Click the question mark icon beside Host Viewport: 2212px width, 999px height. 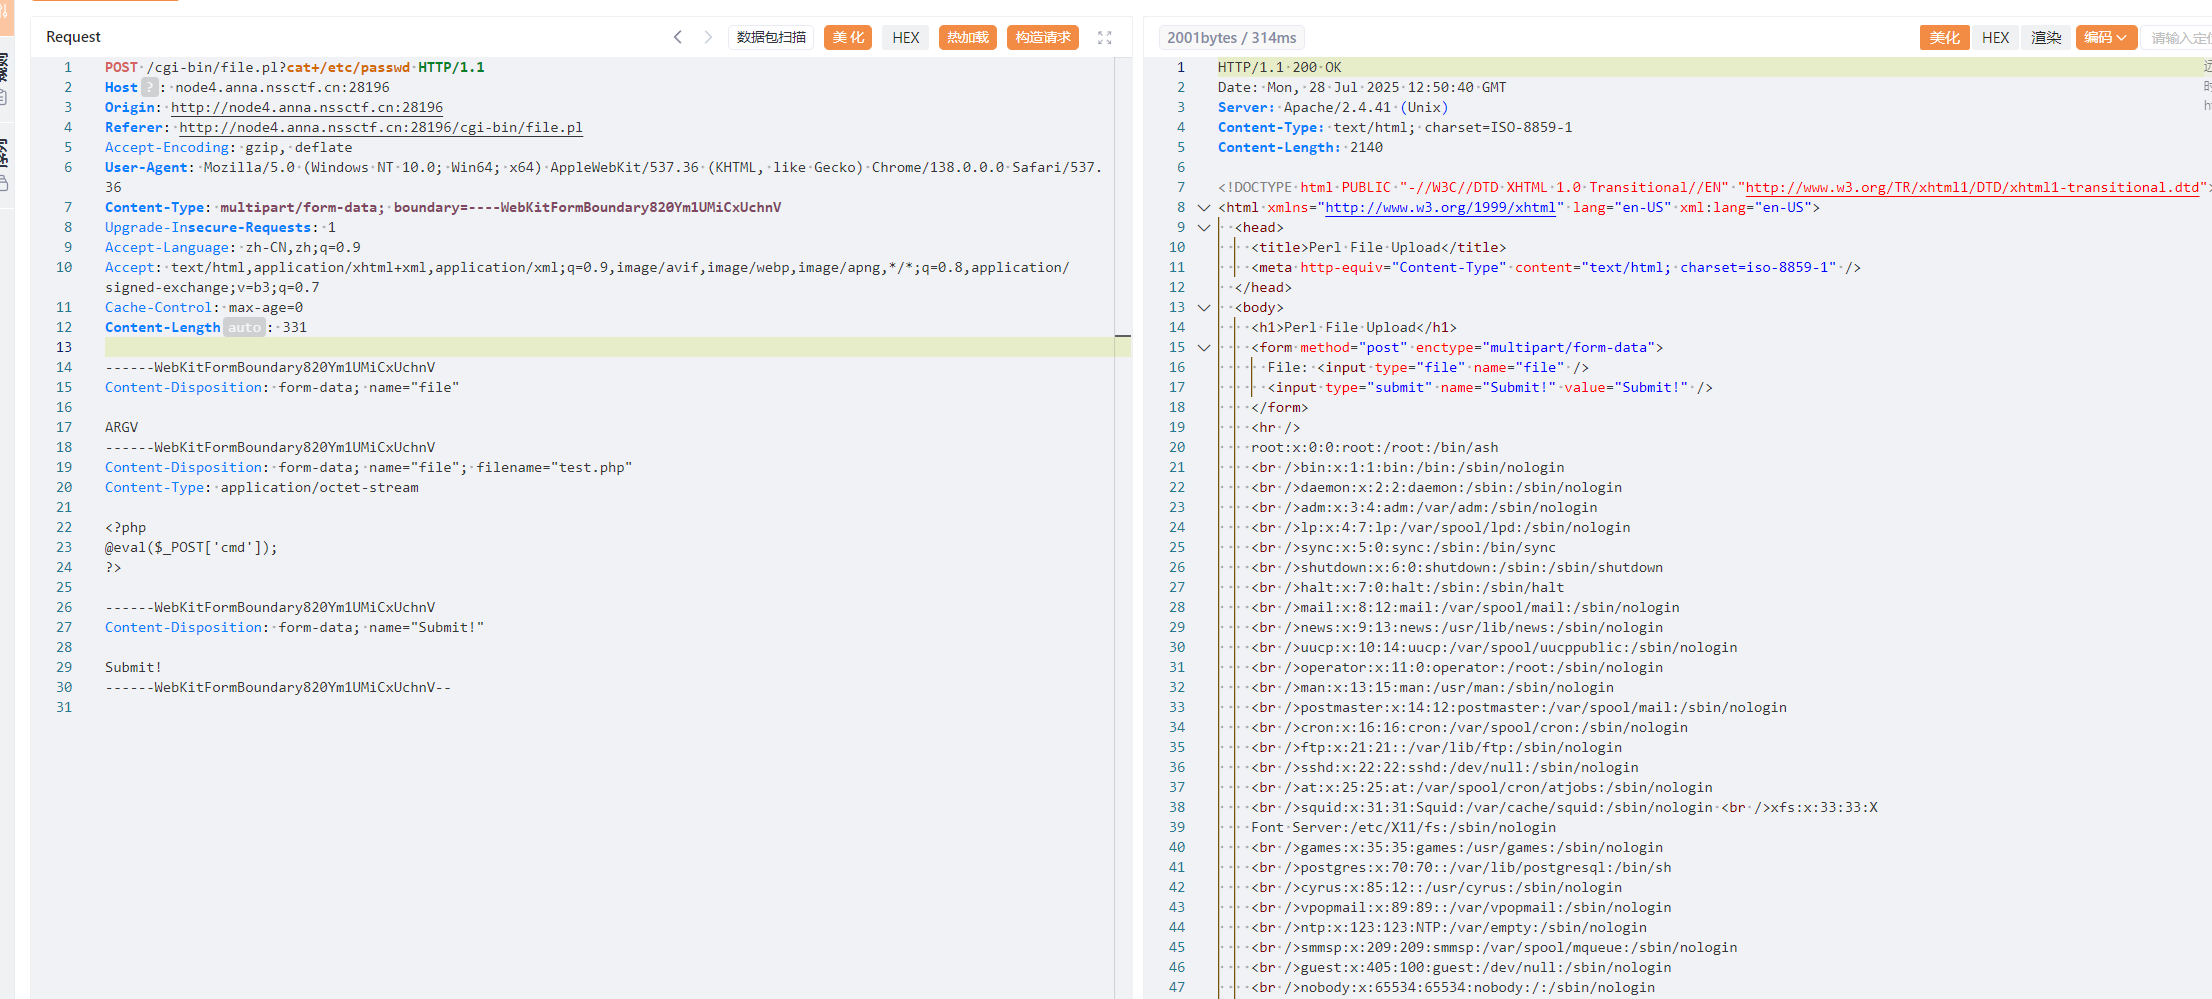(x=149, y=87)
